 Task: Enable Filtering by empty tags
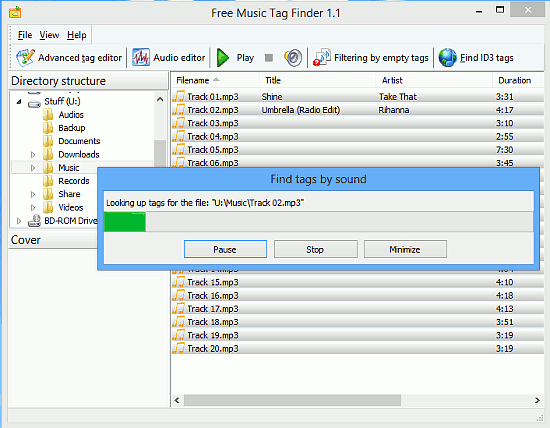pos(371,58)
